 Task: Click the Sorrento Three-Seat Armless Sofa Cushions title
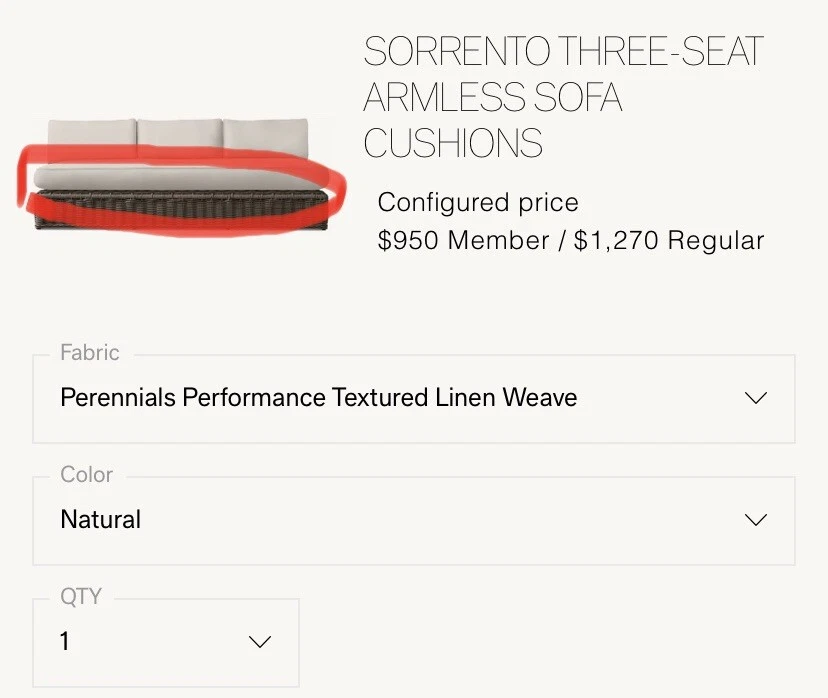tap(563, 97)
